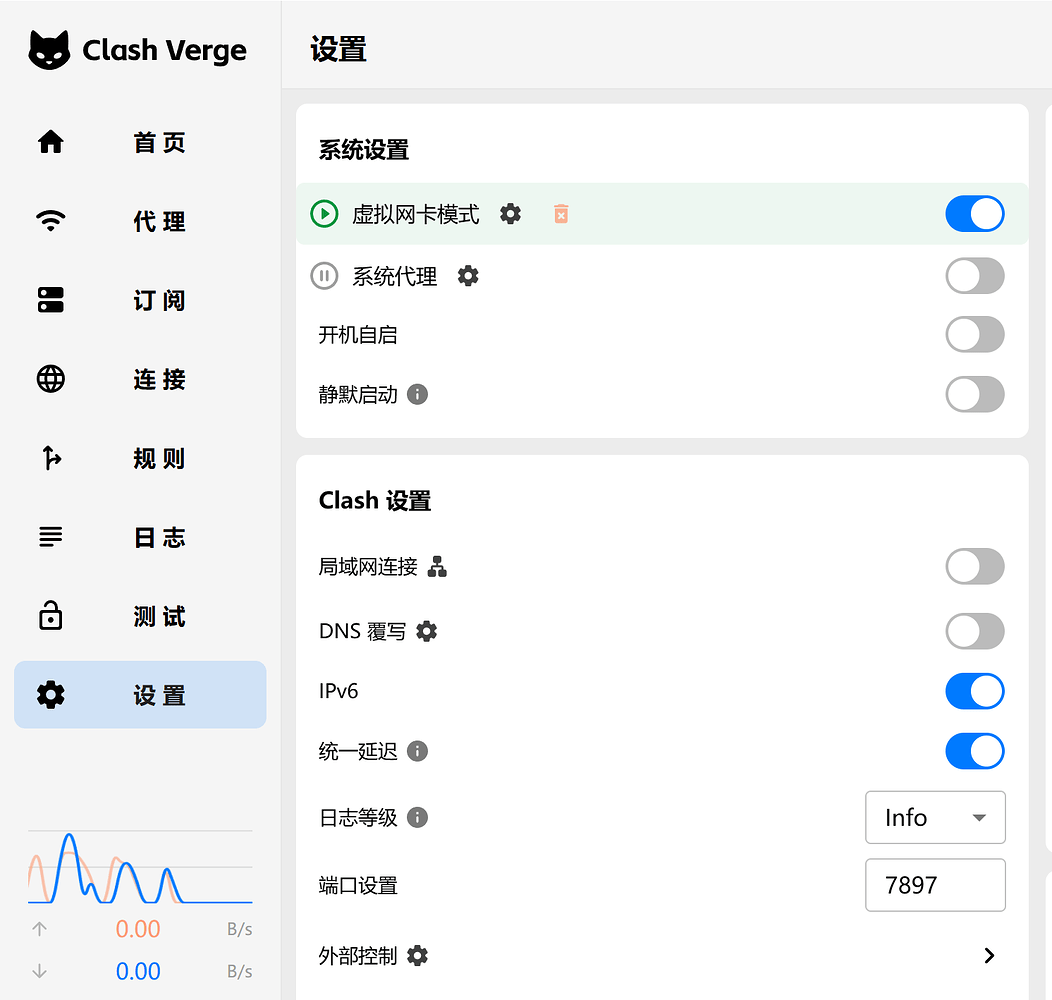Click the 虚拟网卡模式 label
Image resolution: width=1052 pixels, height=1000 pixels.
click(416, 214)
